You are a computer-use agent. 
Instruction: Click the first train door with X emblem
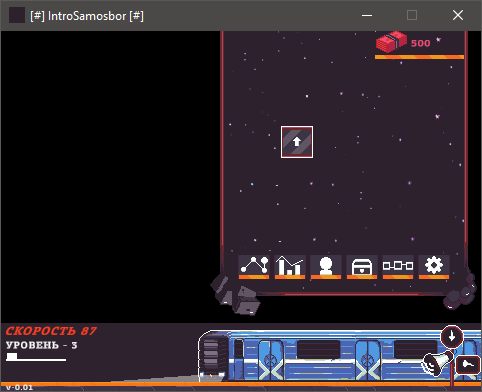[x=271, y=360]
